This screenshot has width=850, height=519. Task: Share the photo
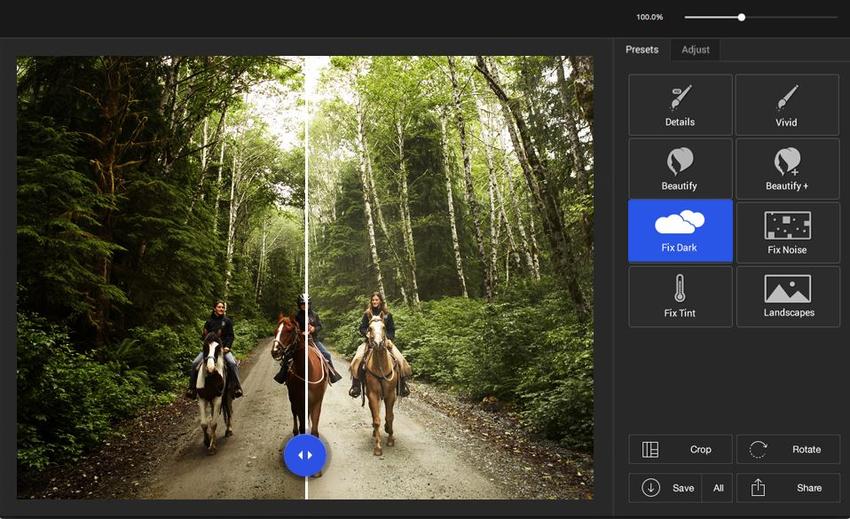tap(787, 488)
